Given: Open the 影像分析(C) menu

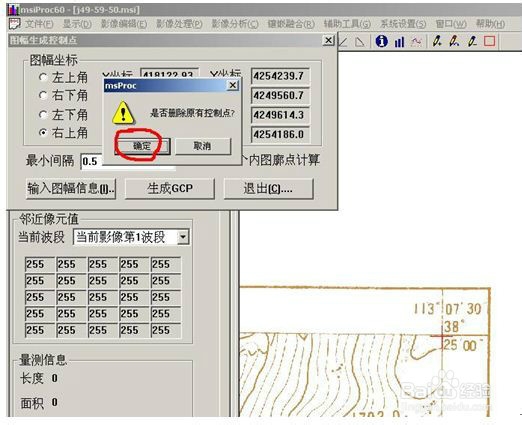Looking at the screenshot, I should point(235,24).
